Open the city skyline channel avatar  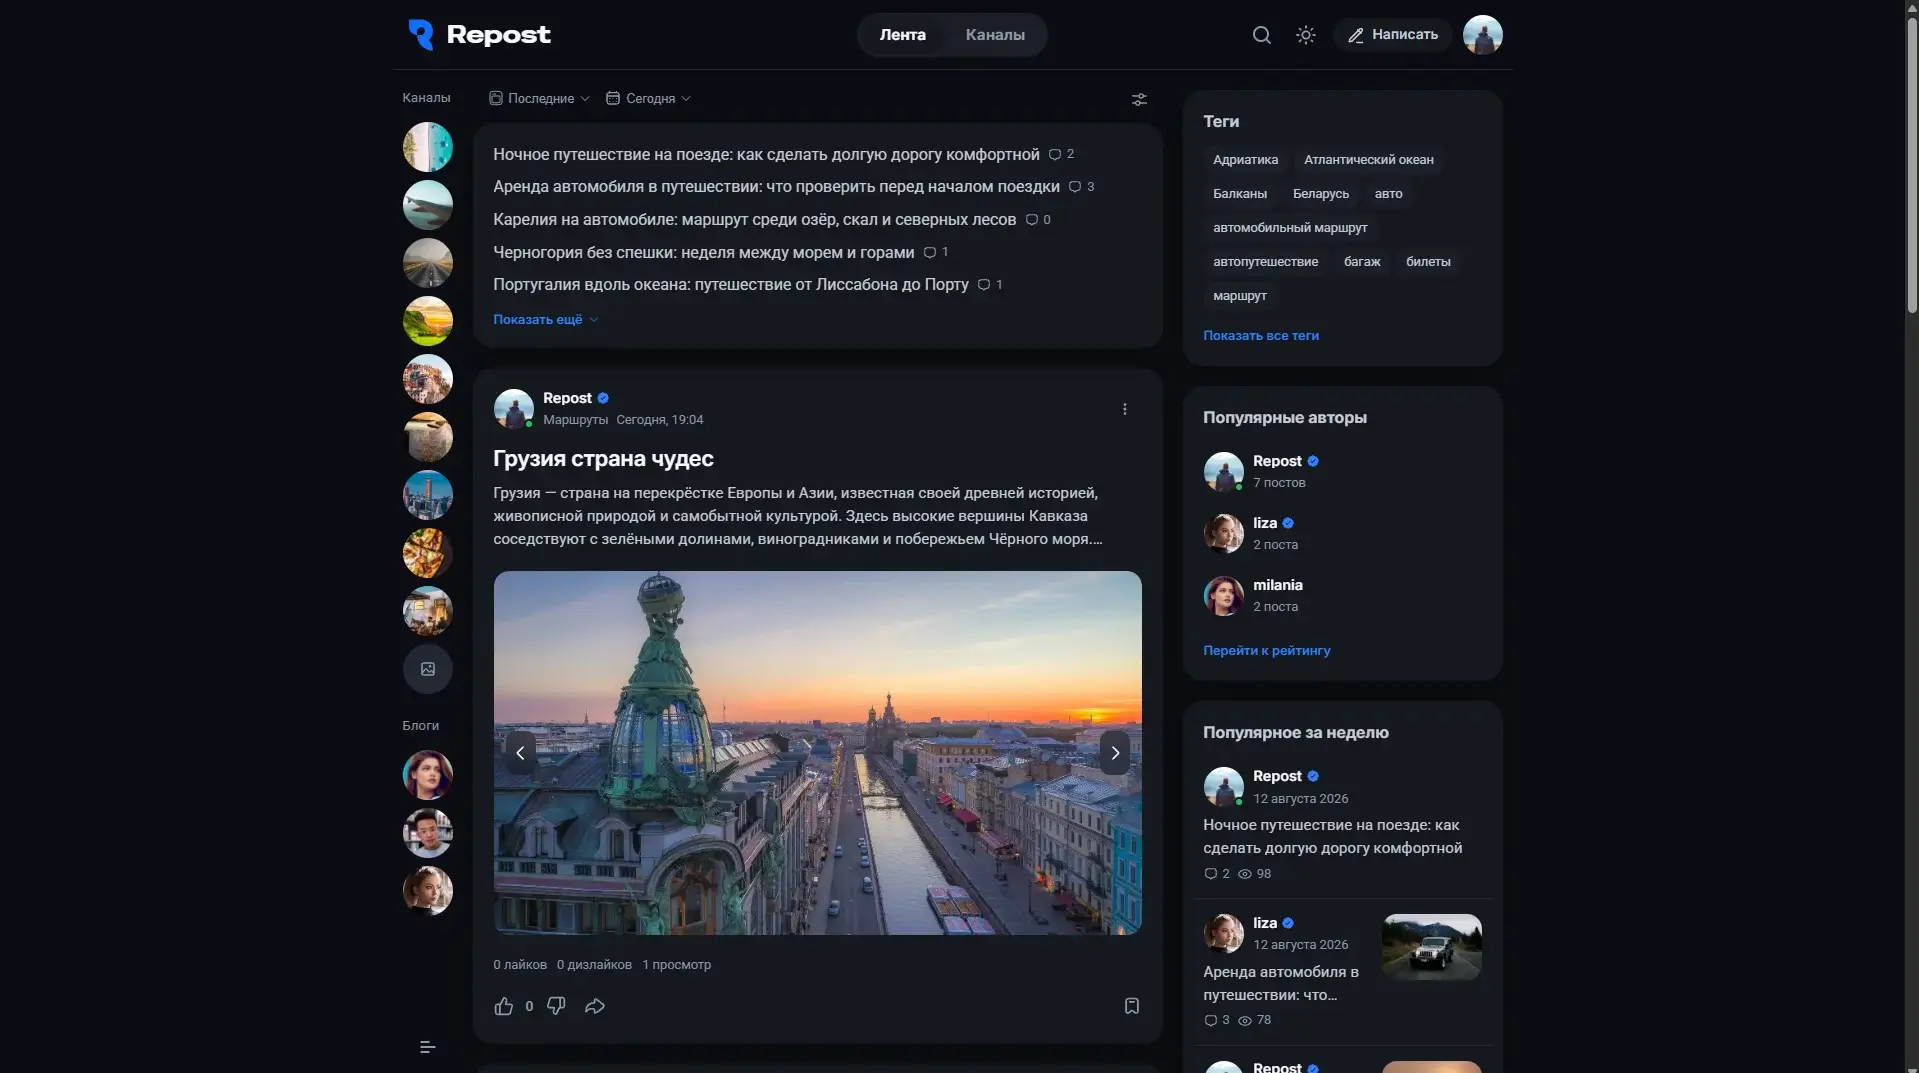point(427,495)
